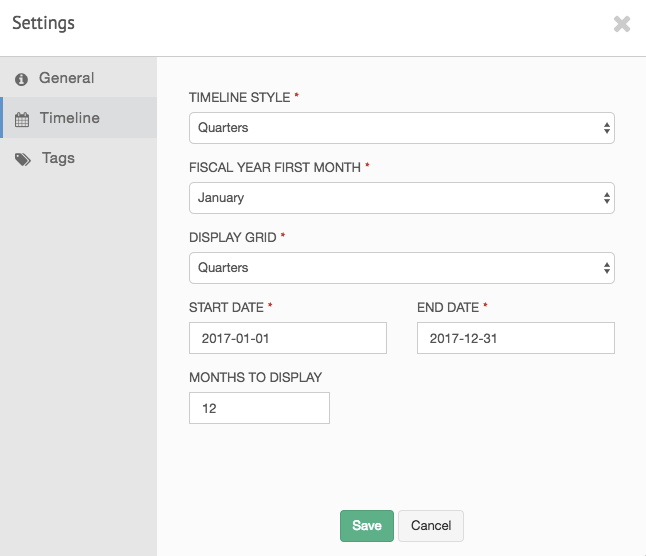Click the arrows on the January select
Screen dimensions: 646x556
tap(607, 198)
